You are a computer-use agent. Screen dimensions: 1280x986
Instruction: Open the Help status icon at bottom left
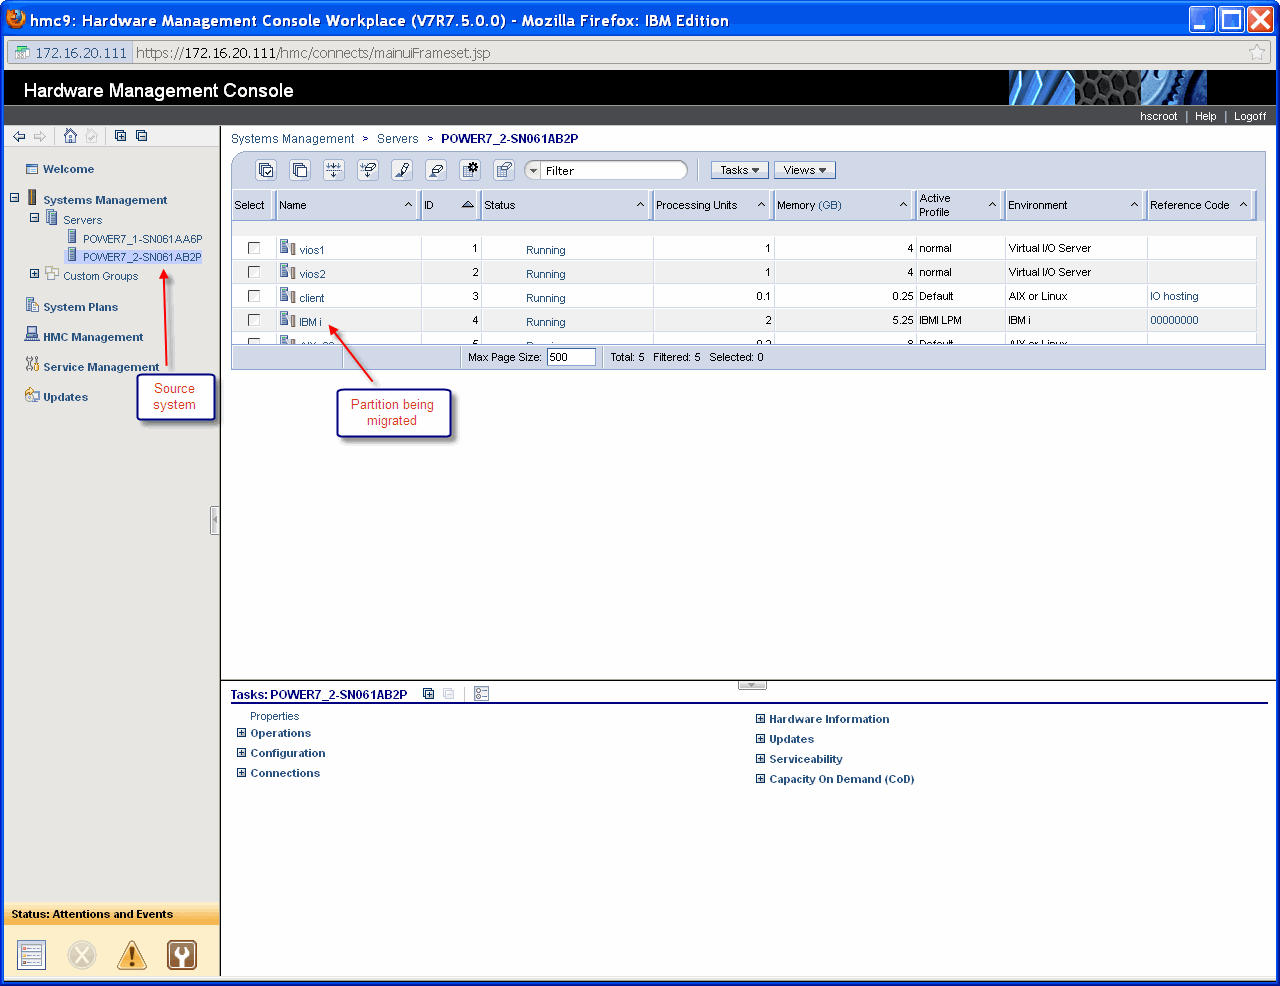pos(181,955)
